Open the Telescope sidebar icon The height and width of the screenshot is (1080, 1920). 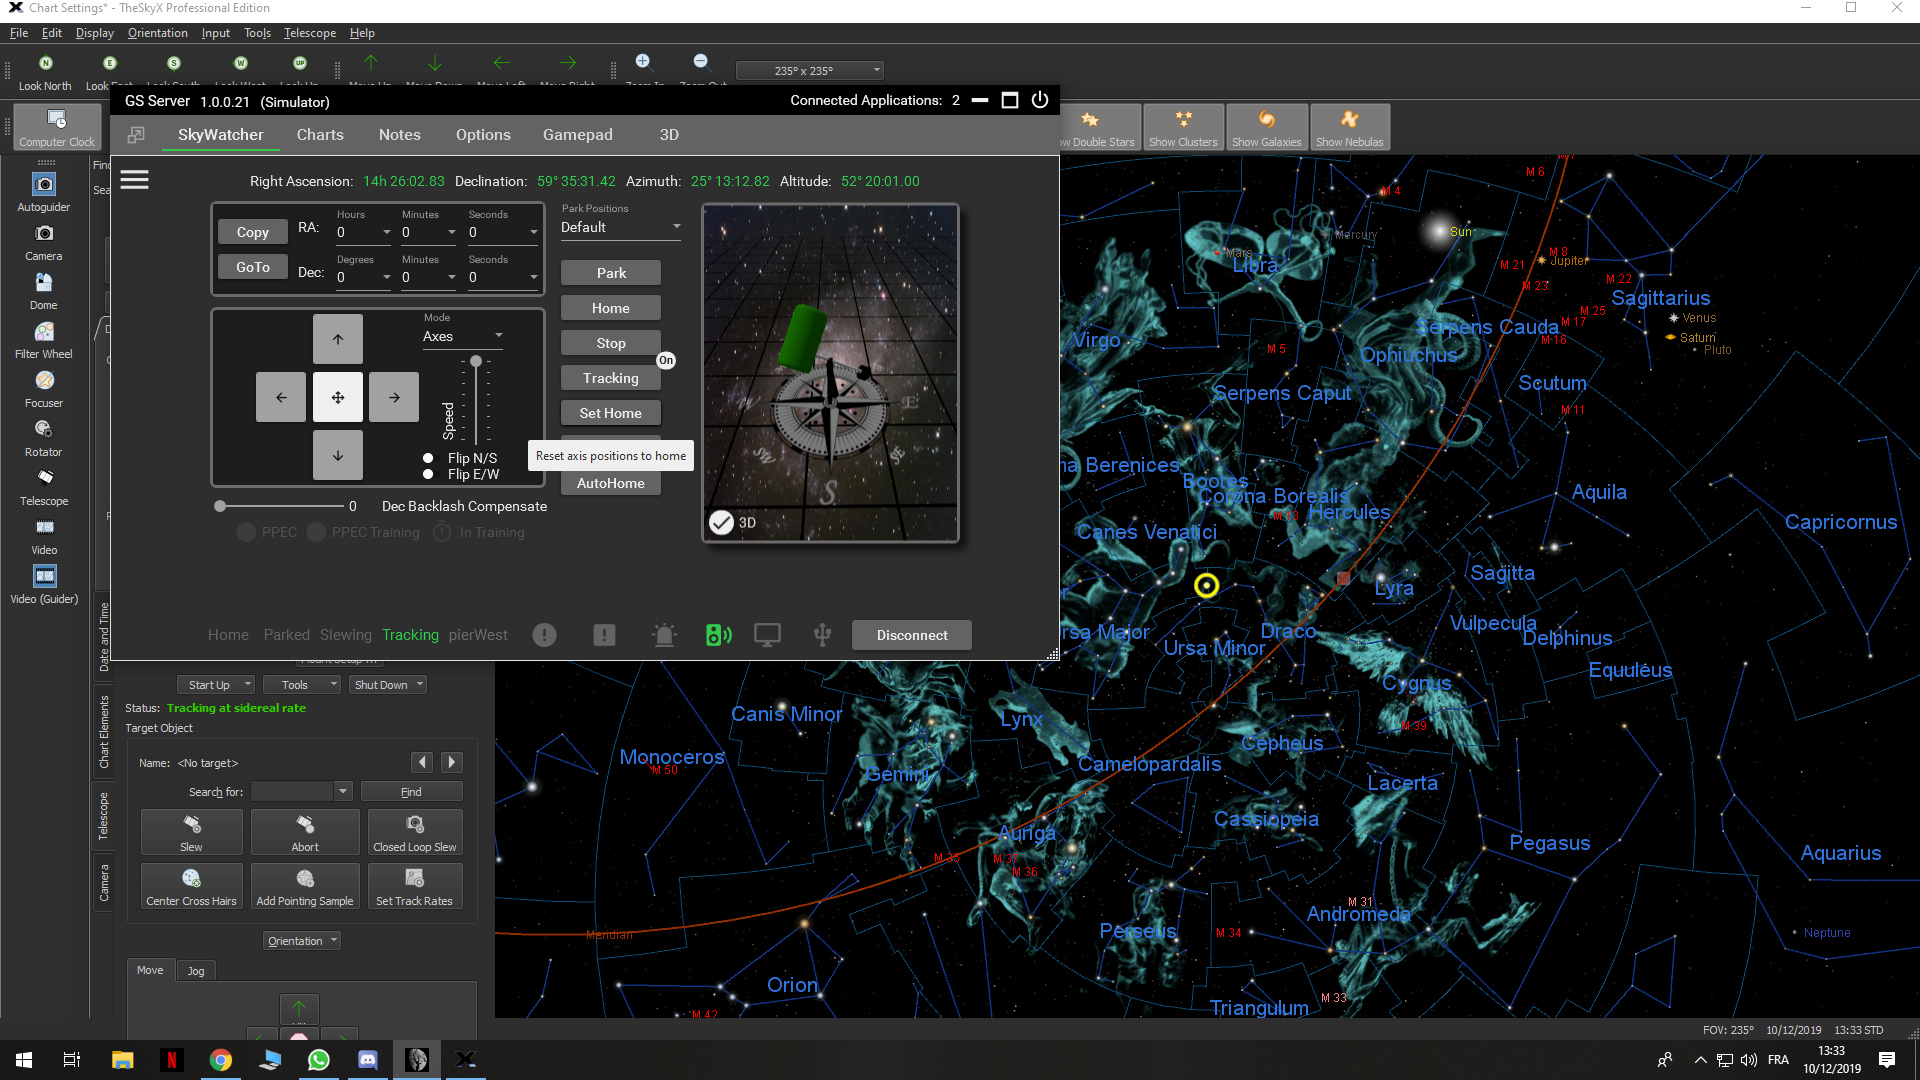(x=44, y=478)
